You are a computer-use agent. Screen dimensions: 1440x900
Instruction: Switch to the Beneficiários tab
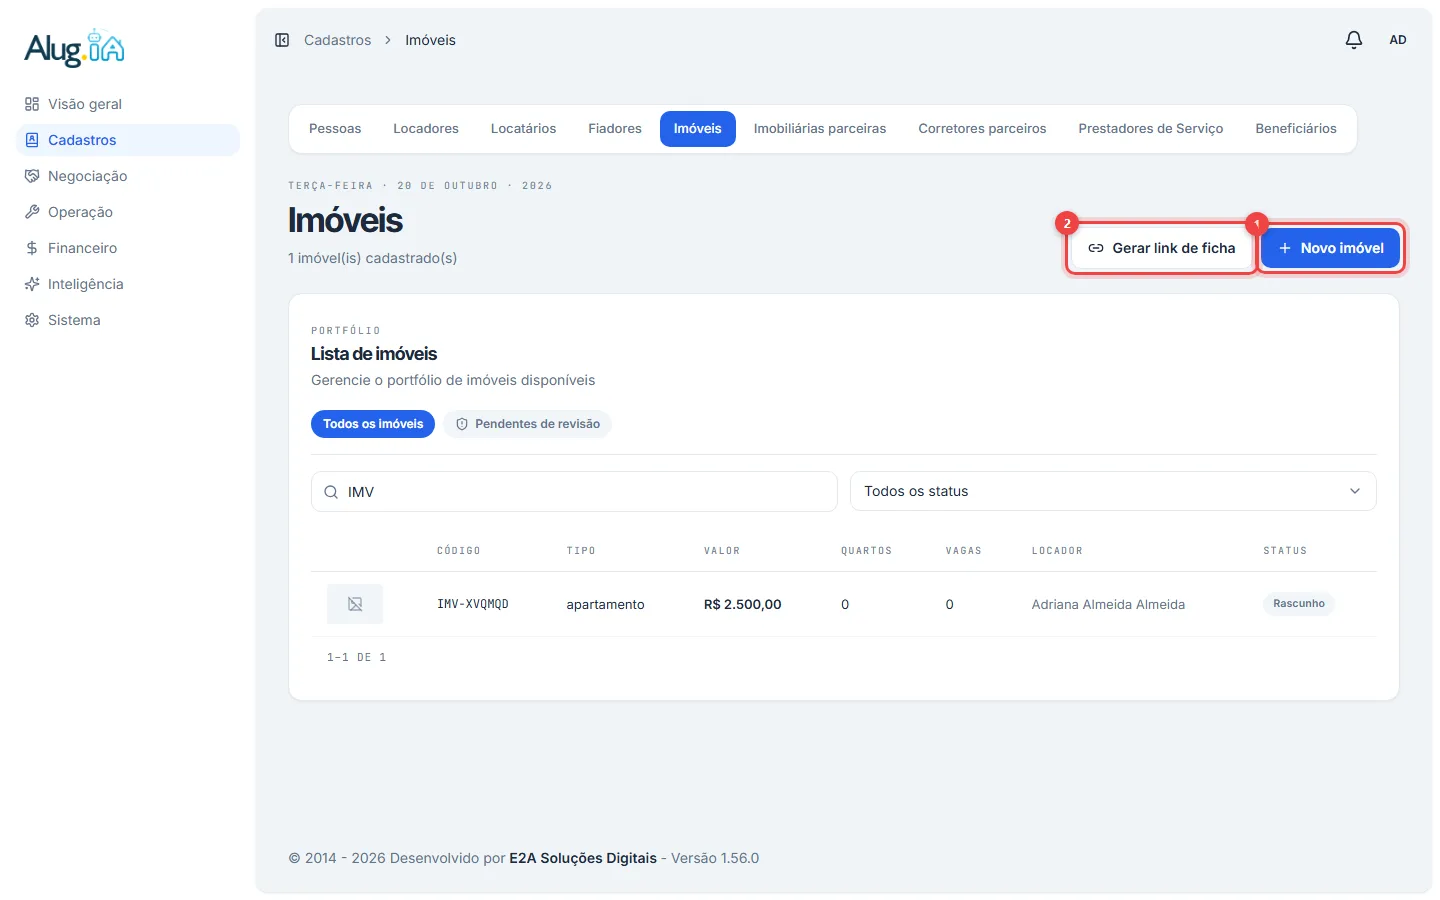coord(1296,129)
